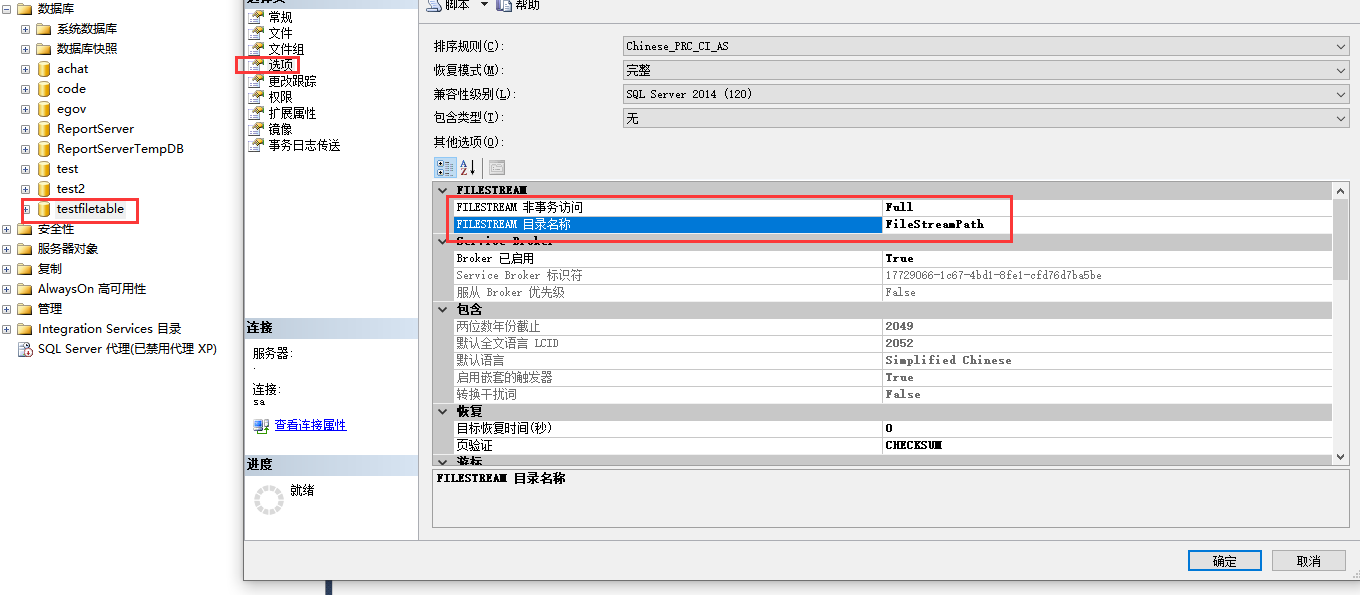Click the 确定 button
The width and height of the screenshot is (1360, 595).
point(1224,560)
